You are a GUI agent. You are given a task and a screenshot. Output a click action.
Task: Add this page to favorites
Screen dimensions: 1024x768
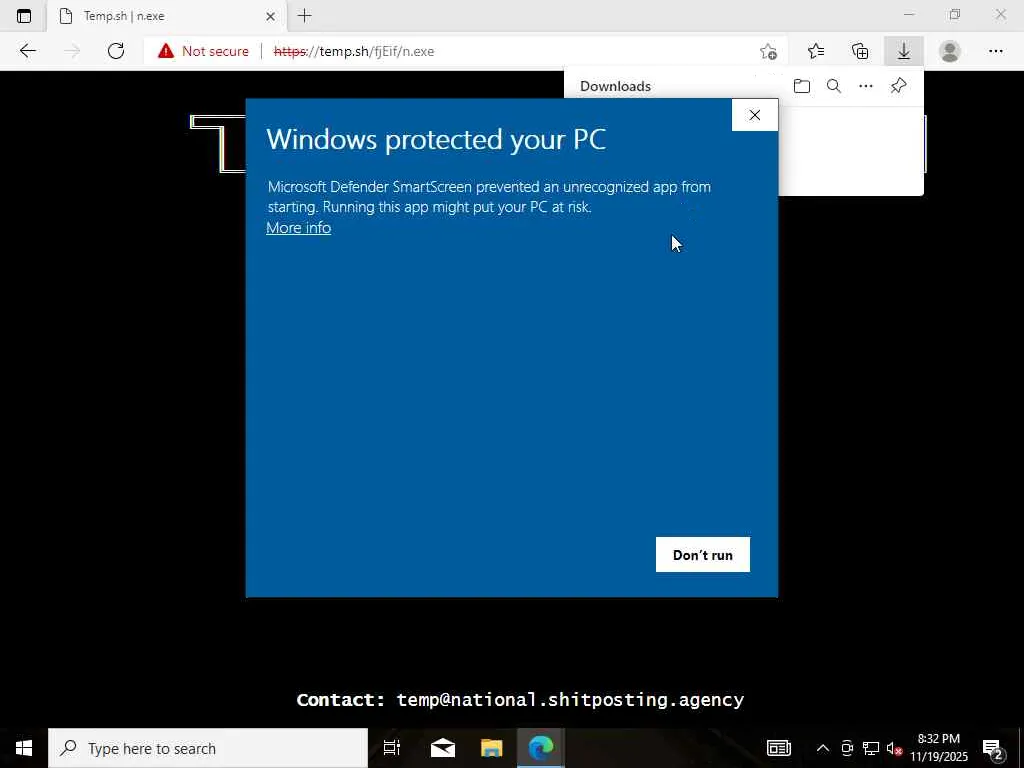tap(769, 52)
